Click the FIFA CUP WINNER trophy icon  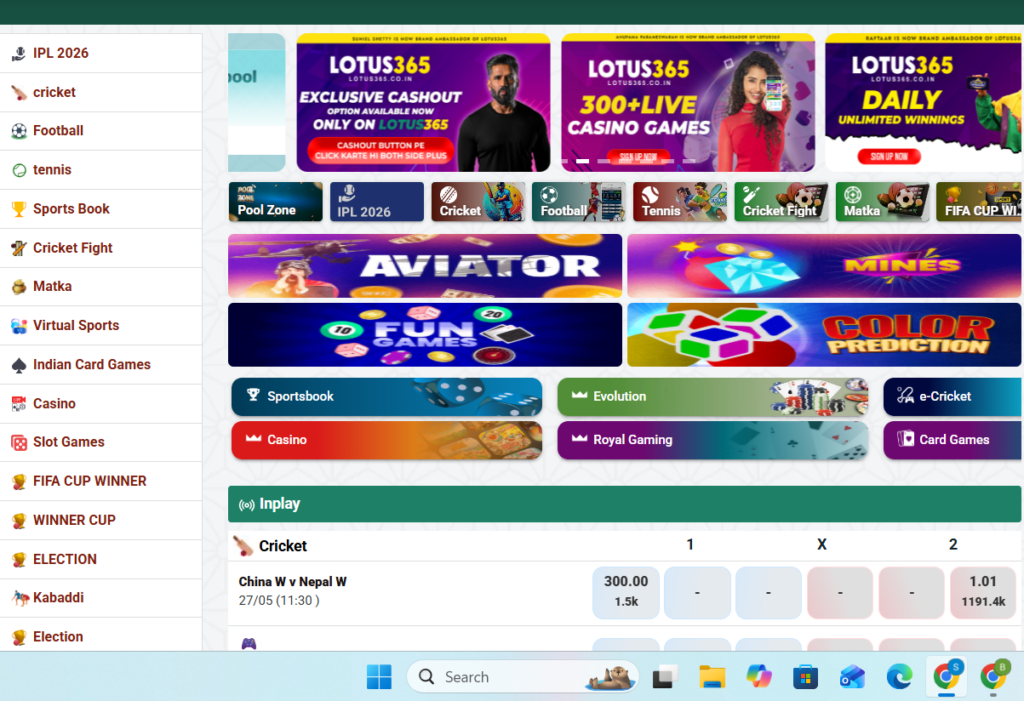click(x=19, y=482)
